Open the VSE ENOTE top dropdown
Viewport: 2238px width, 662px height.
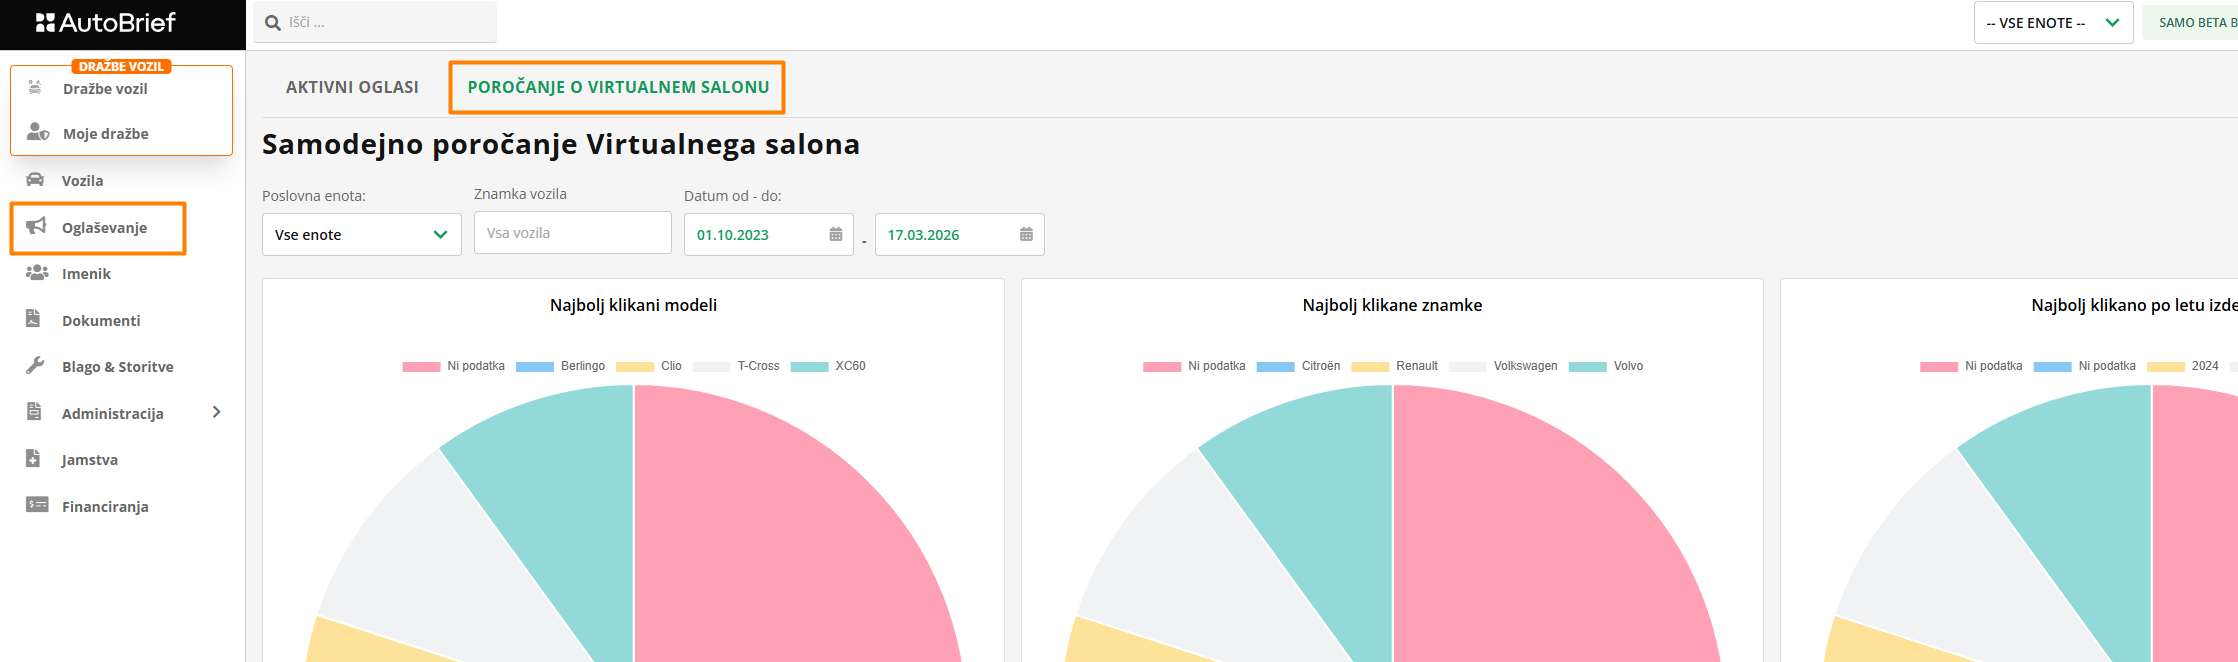[x=2051, y=22]
